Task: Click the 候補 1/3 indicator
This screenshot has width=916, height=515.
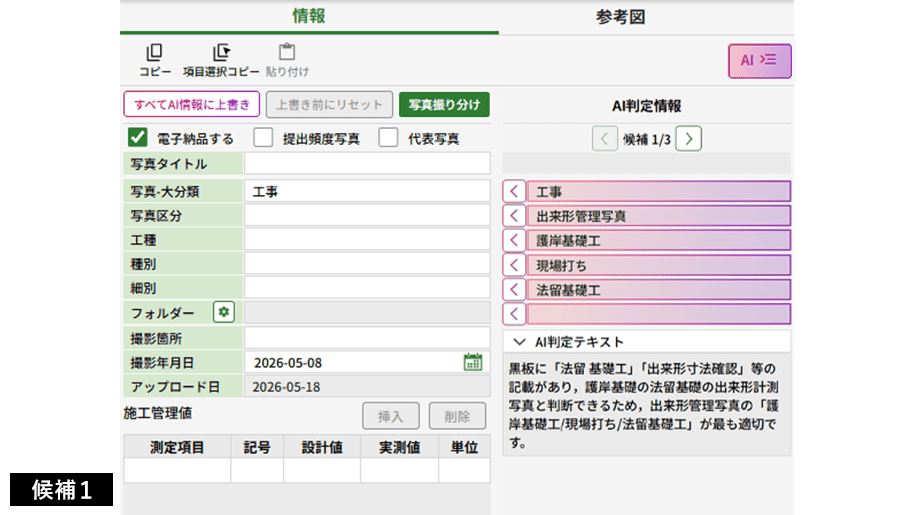Action: pos(646,140)
